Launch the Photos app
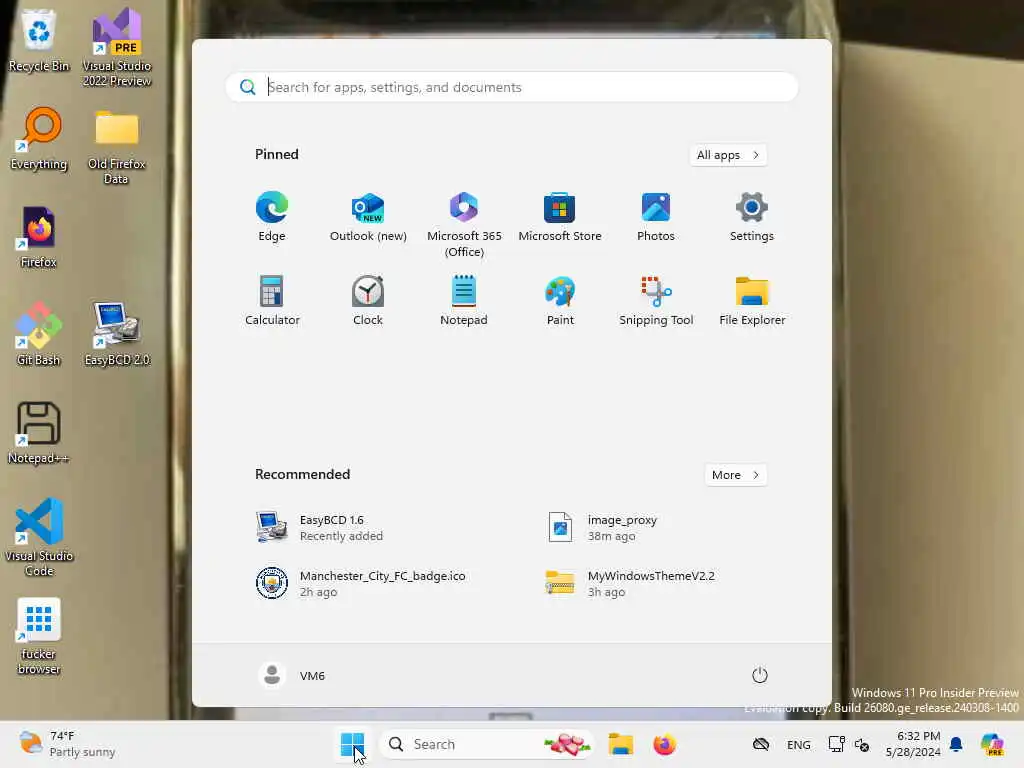The image size is (1024, 768). pos(656,217)
